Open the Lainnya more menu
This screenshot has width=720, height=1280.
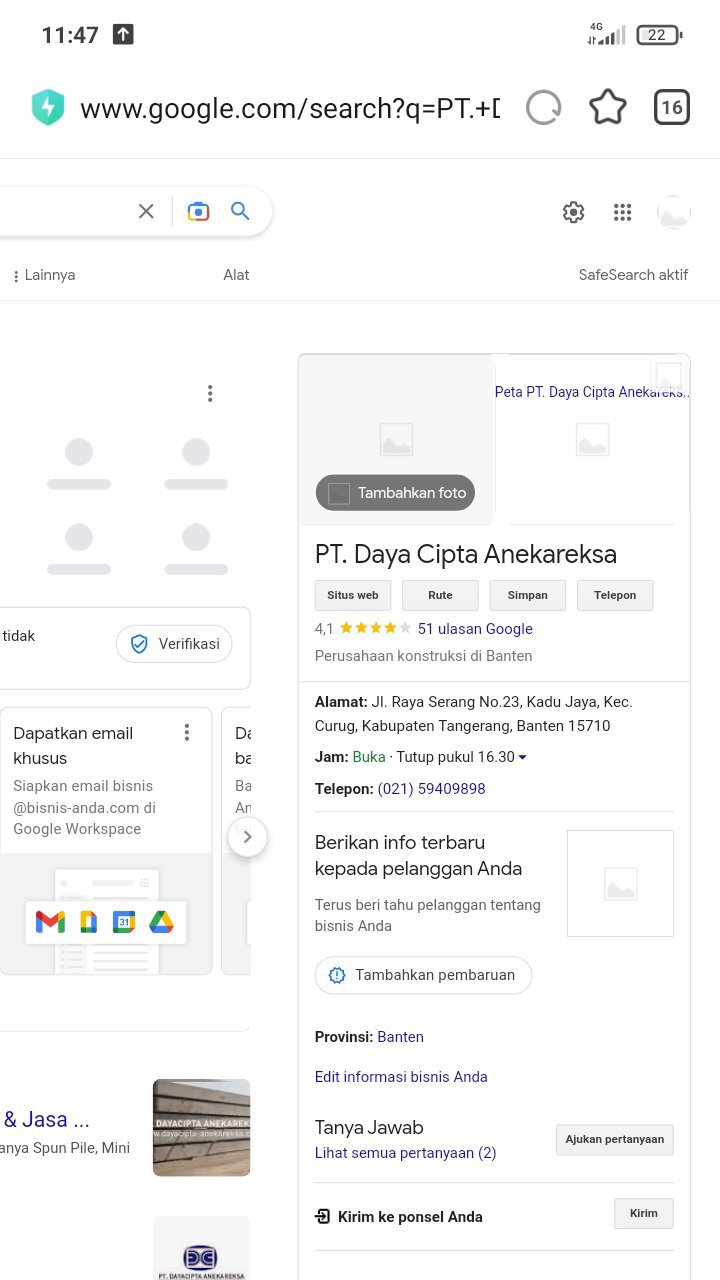44,275
